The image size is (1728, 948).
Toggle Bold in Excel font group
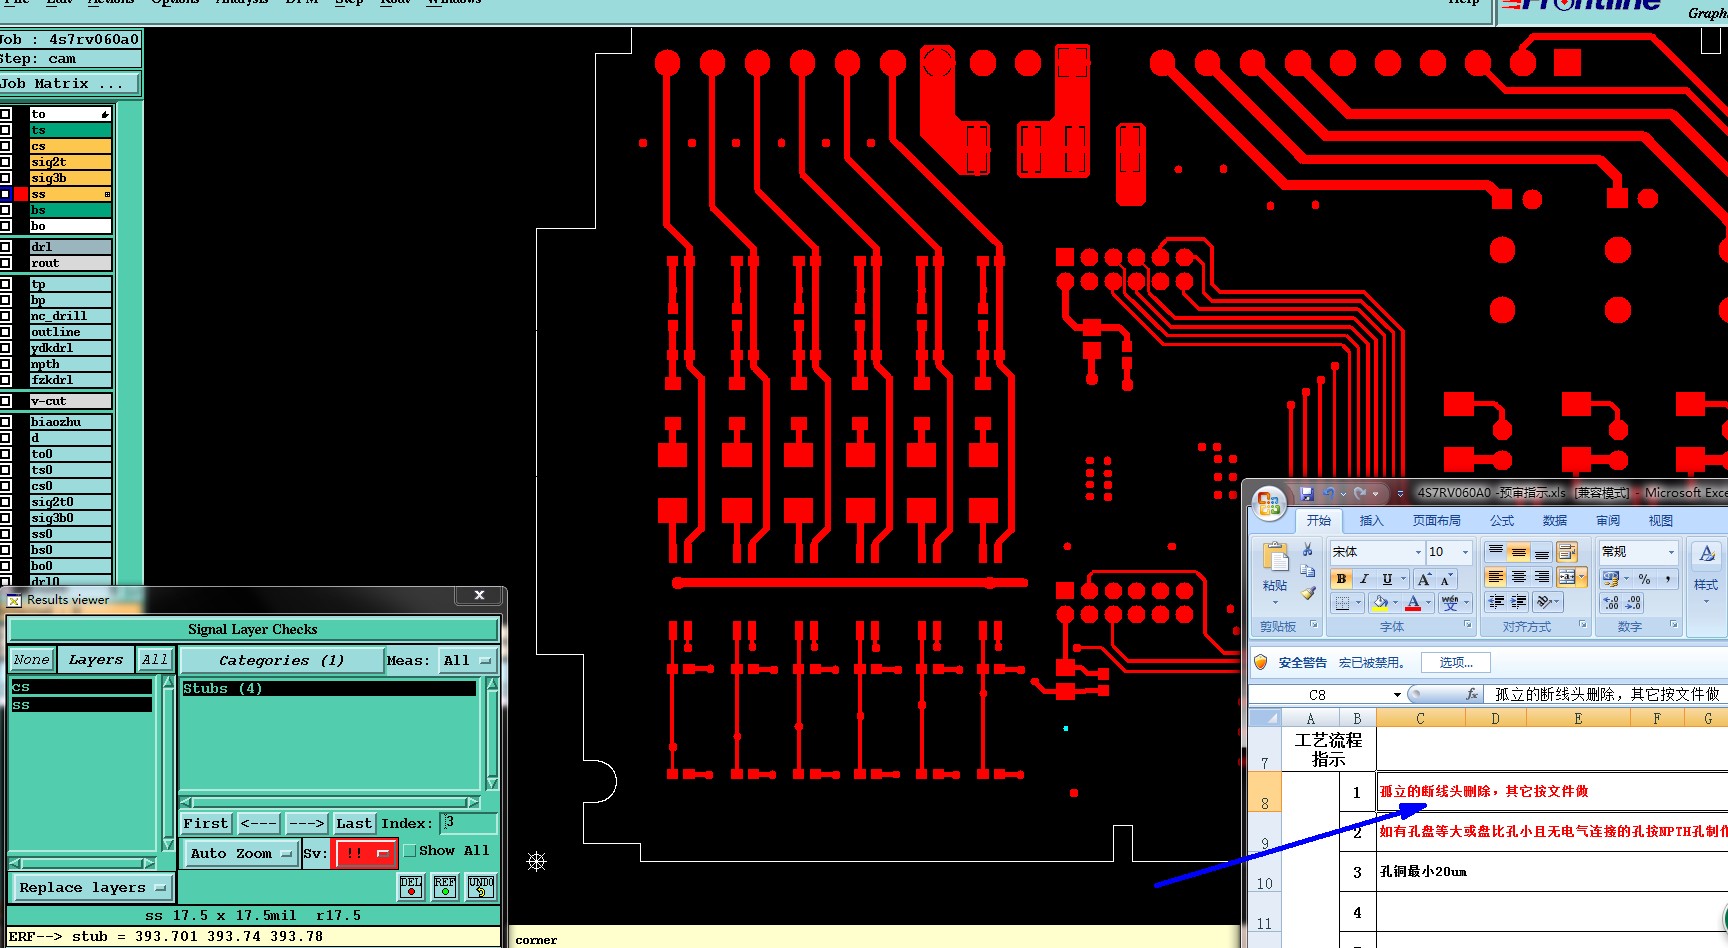pos(1341,579)
